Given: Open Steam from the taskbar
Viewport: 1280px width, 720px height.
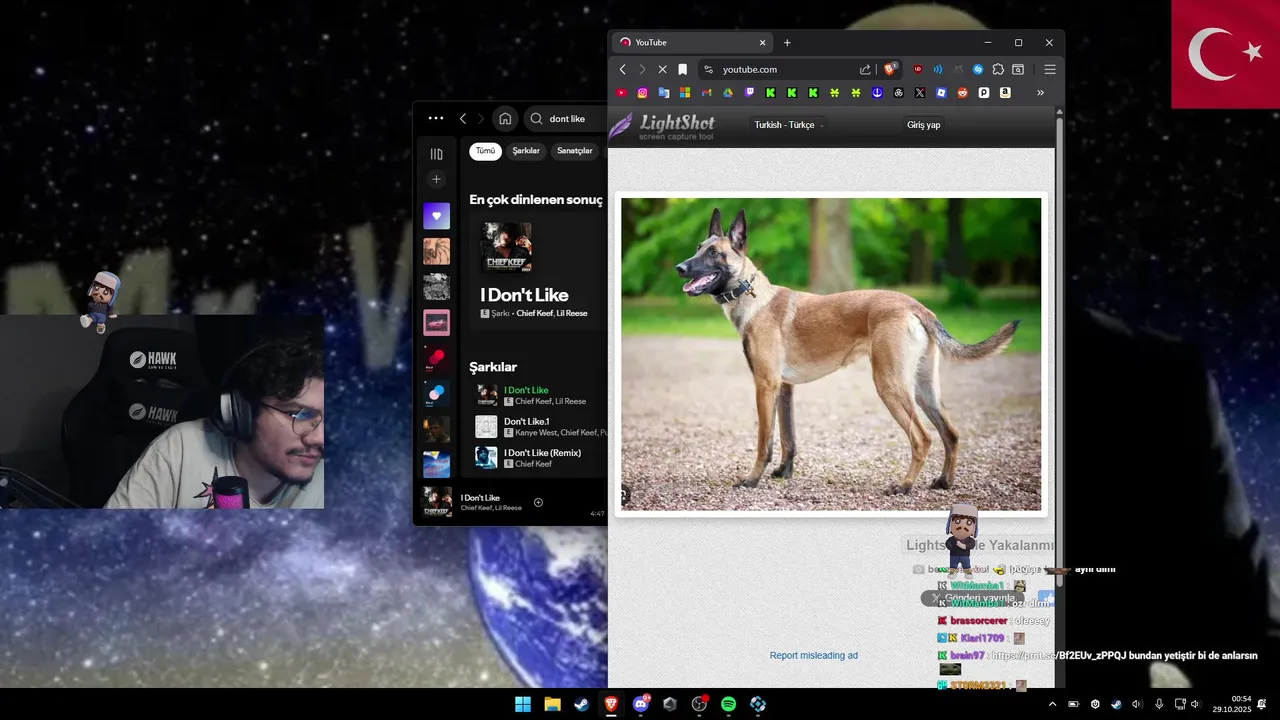Looking at the screenshot, I should tap(581, 704).
